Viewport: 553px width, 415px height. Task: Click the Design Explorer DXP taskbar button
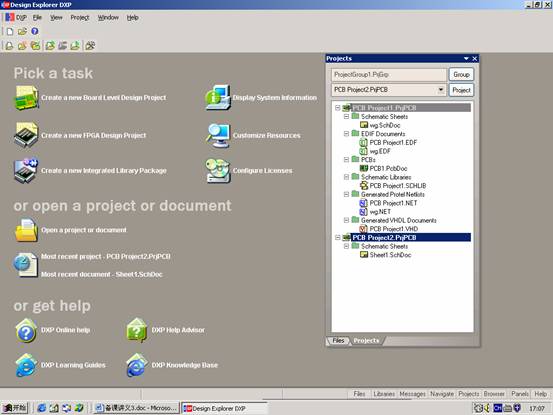[x=224, y=408]
